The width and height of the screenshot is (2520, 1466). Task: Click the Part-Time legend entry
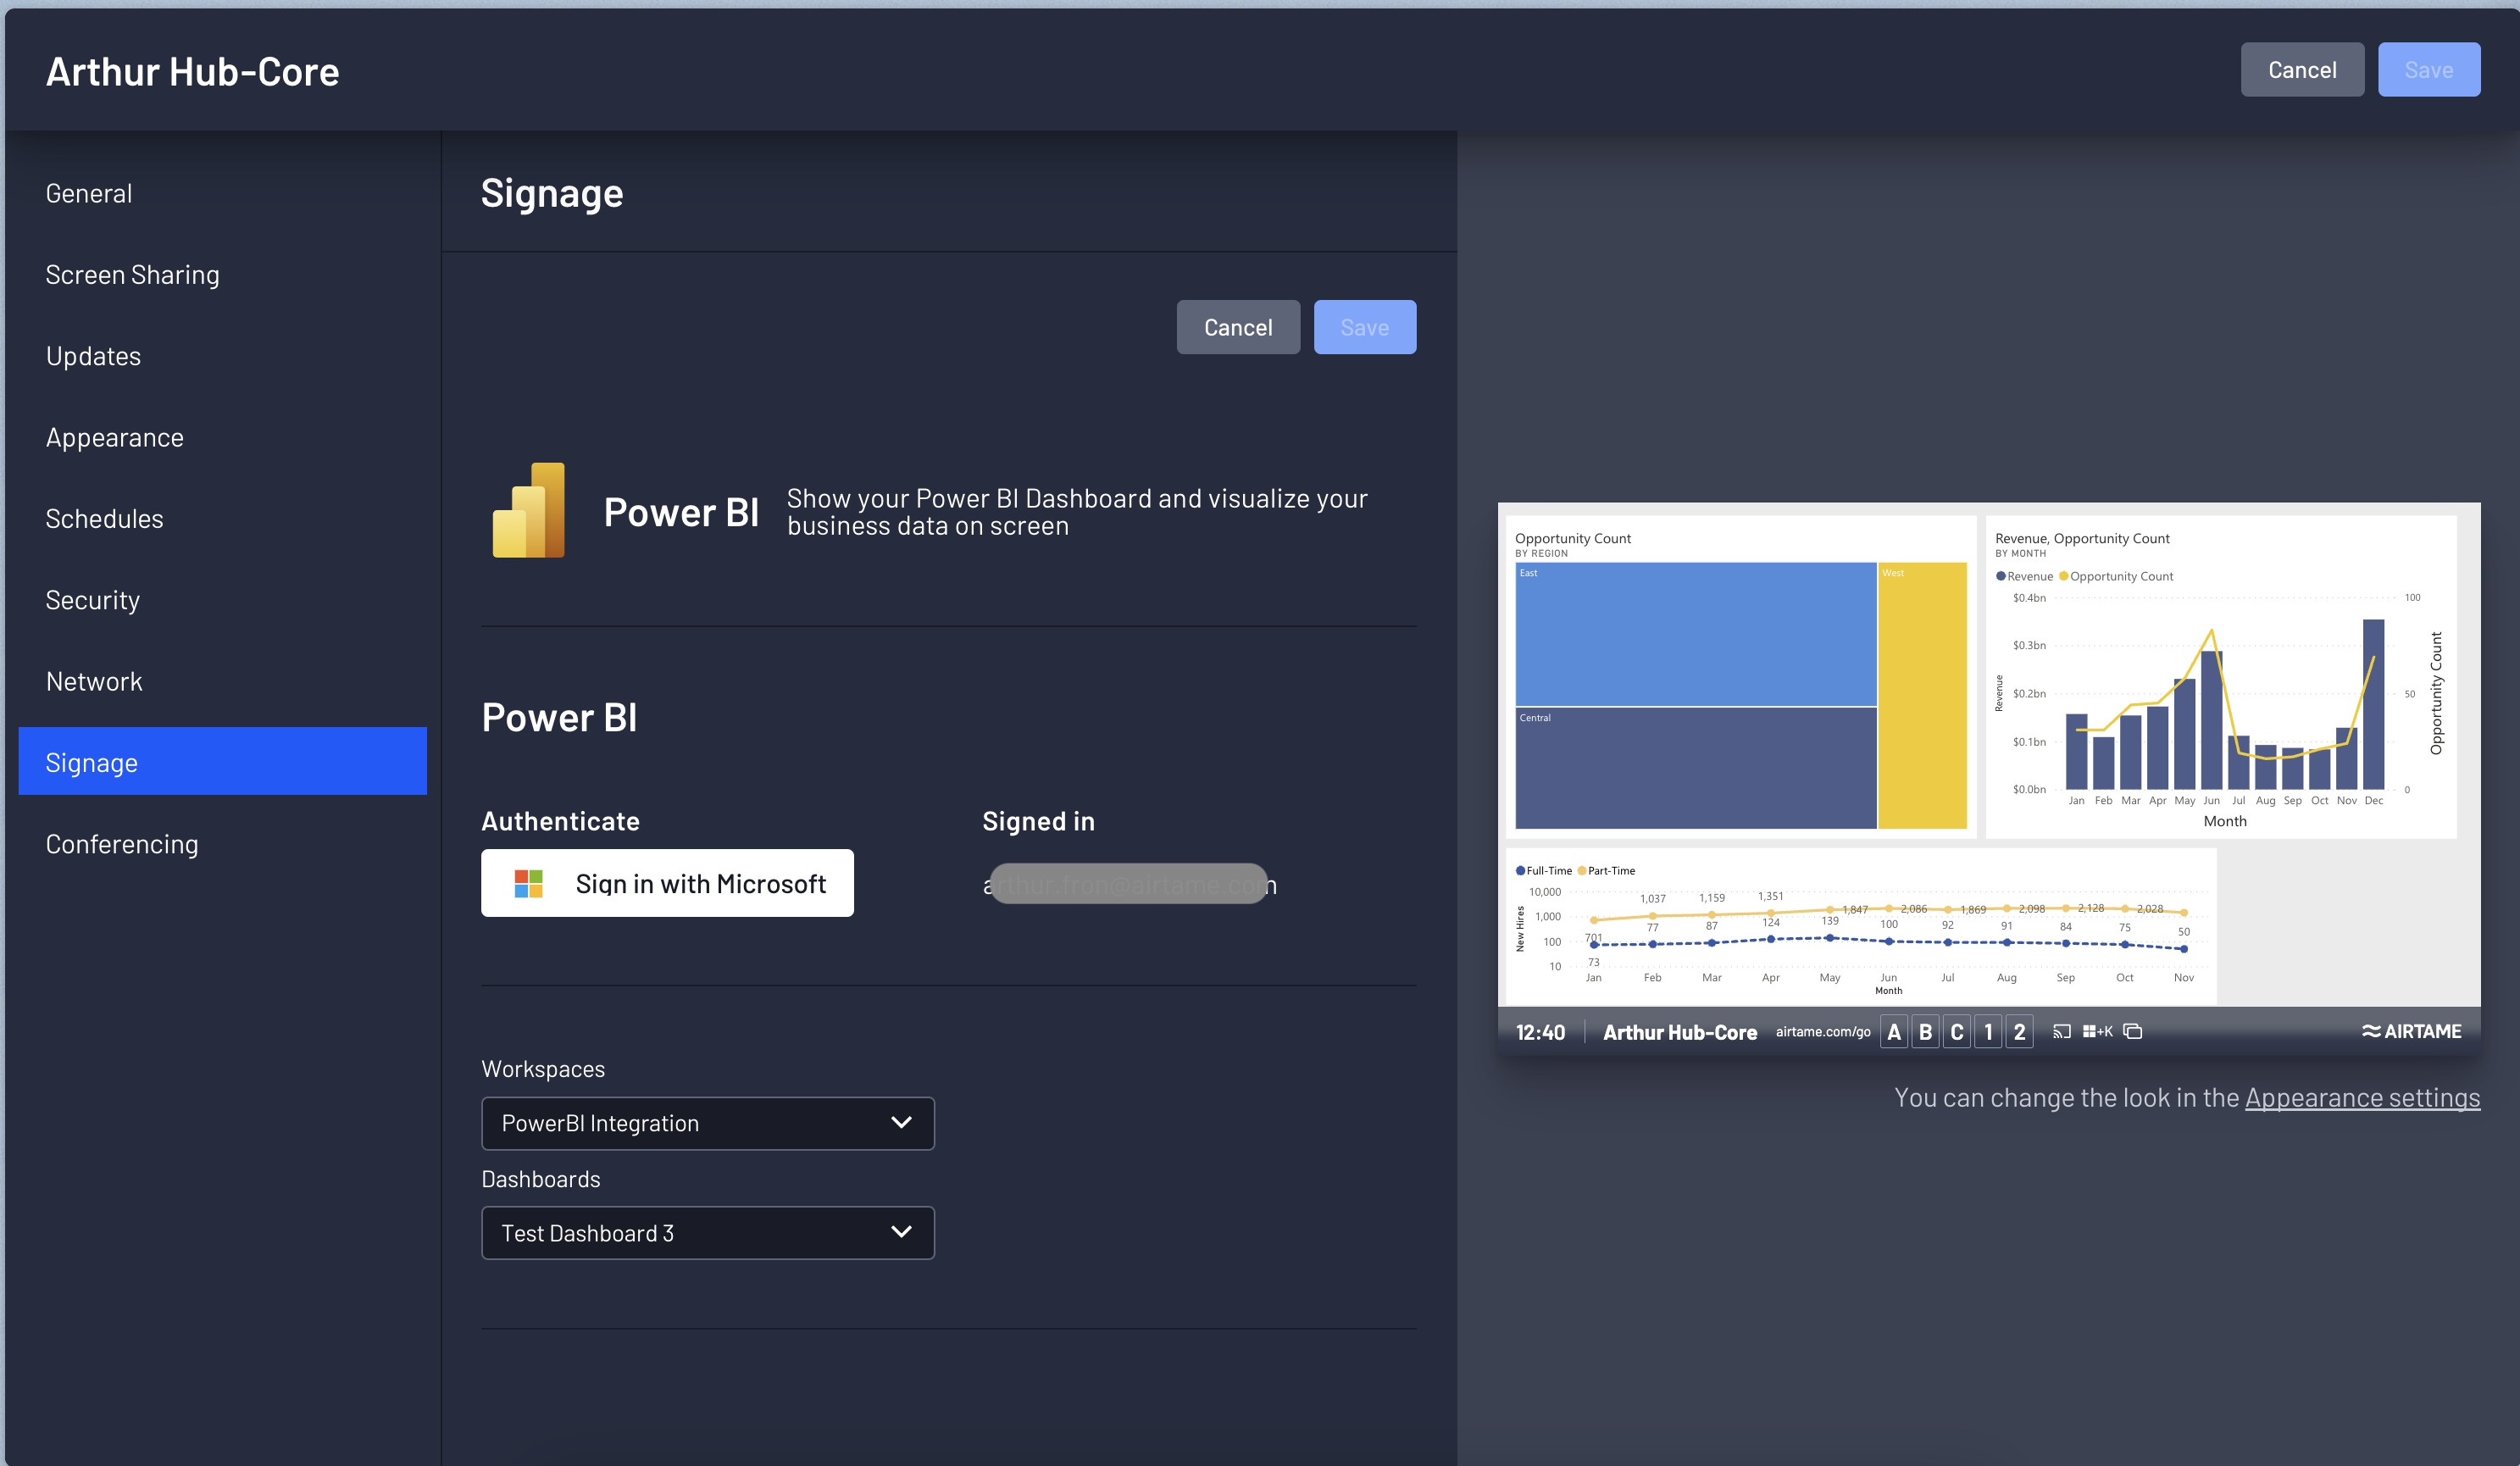tap(1606, 870)
